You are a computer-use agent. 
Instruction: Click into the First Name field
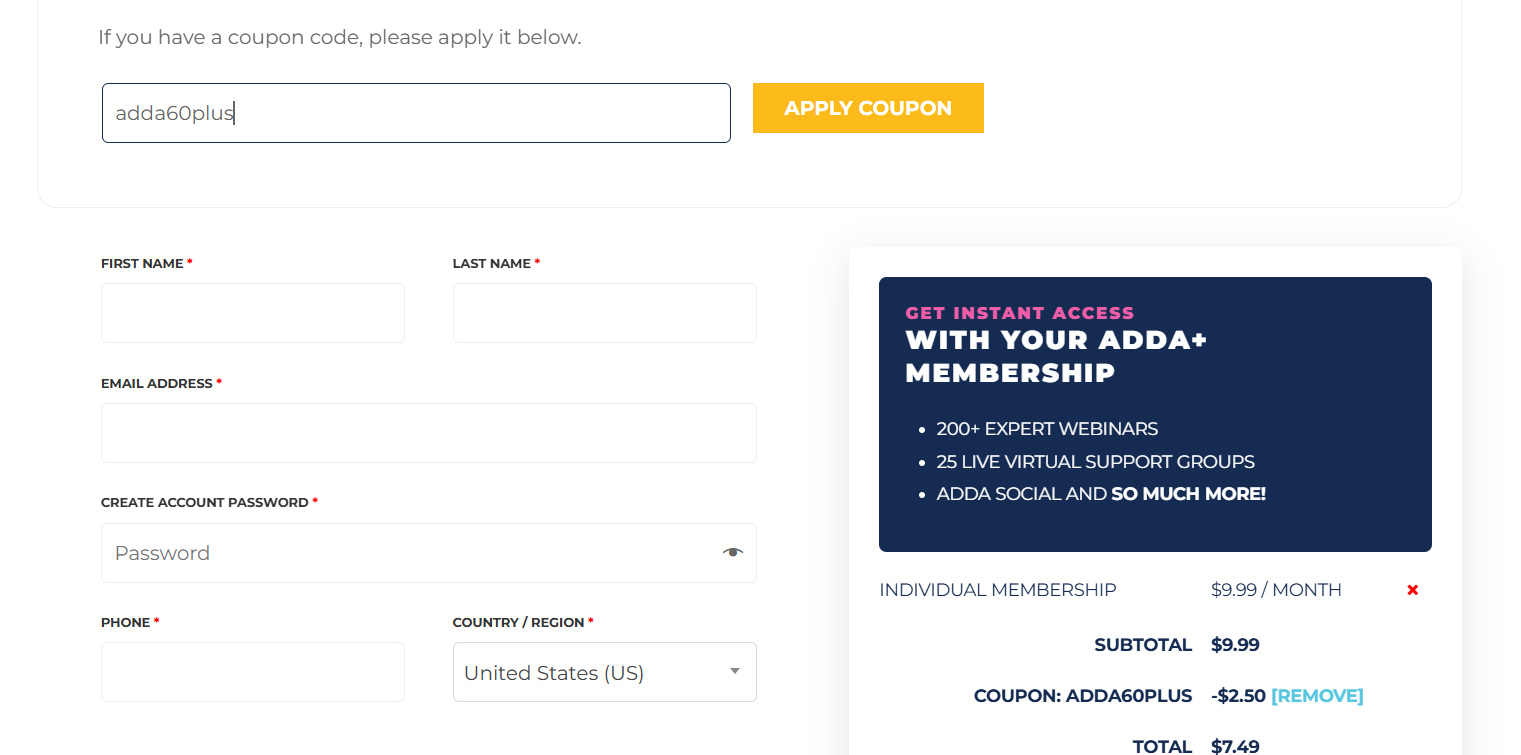(x=253, y=313)
